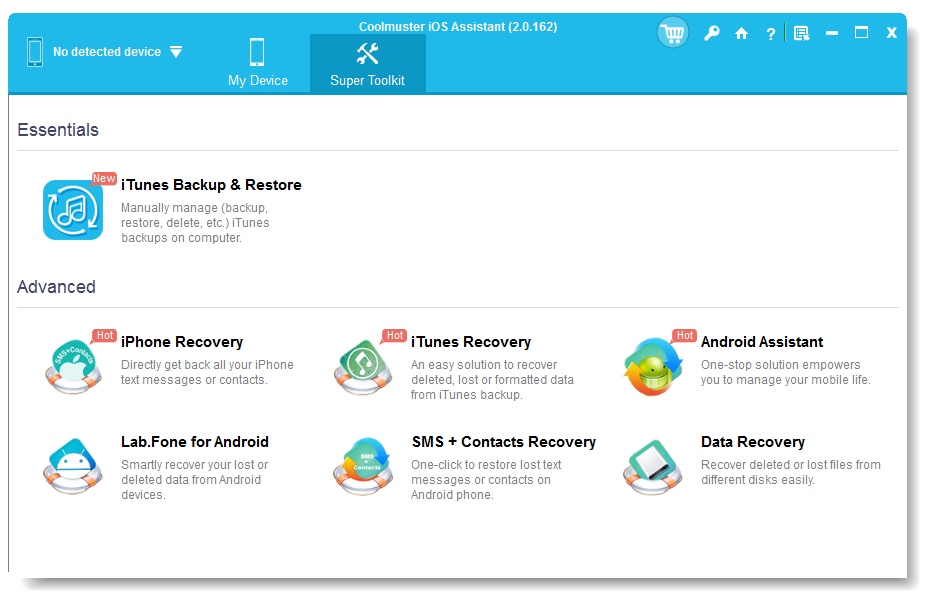Open Android Assistant via its title text
This screenshot has width=926, height=601.
(762, 341)
